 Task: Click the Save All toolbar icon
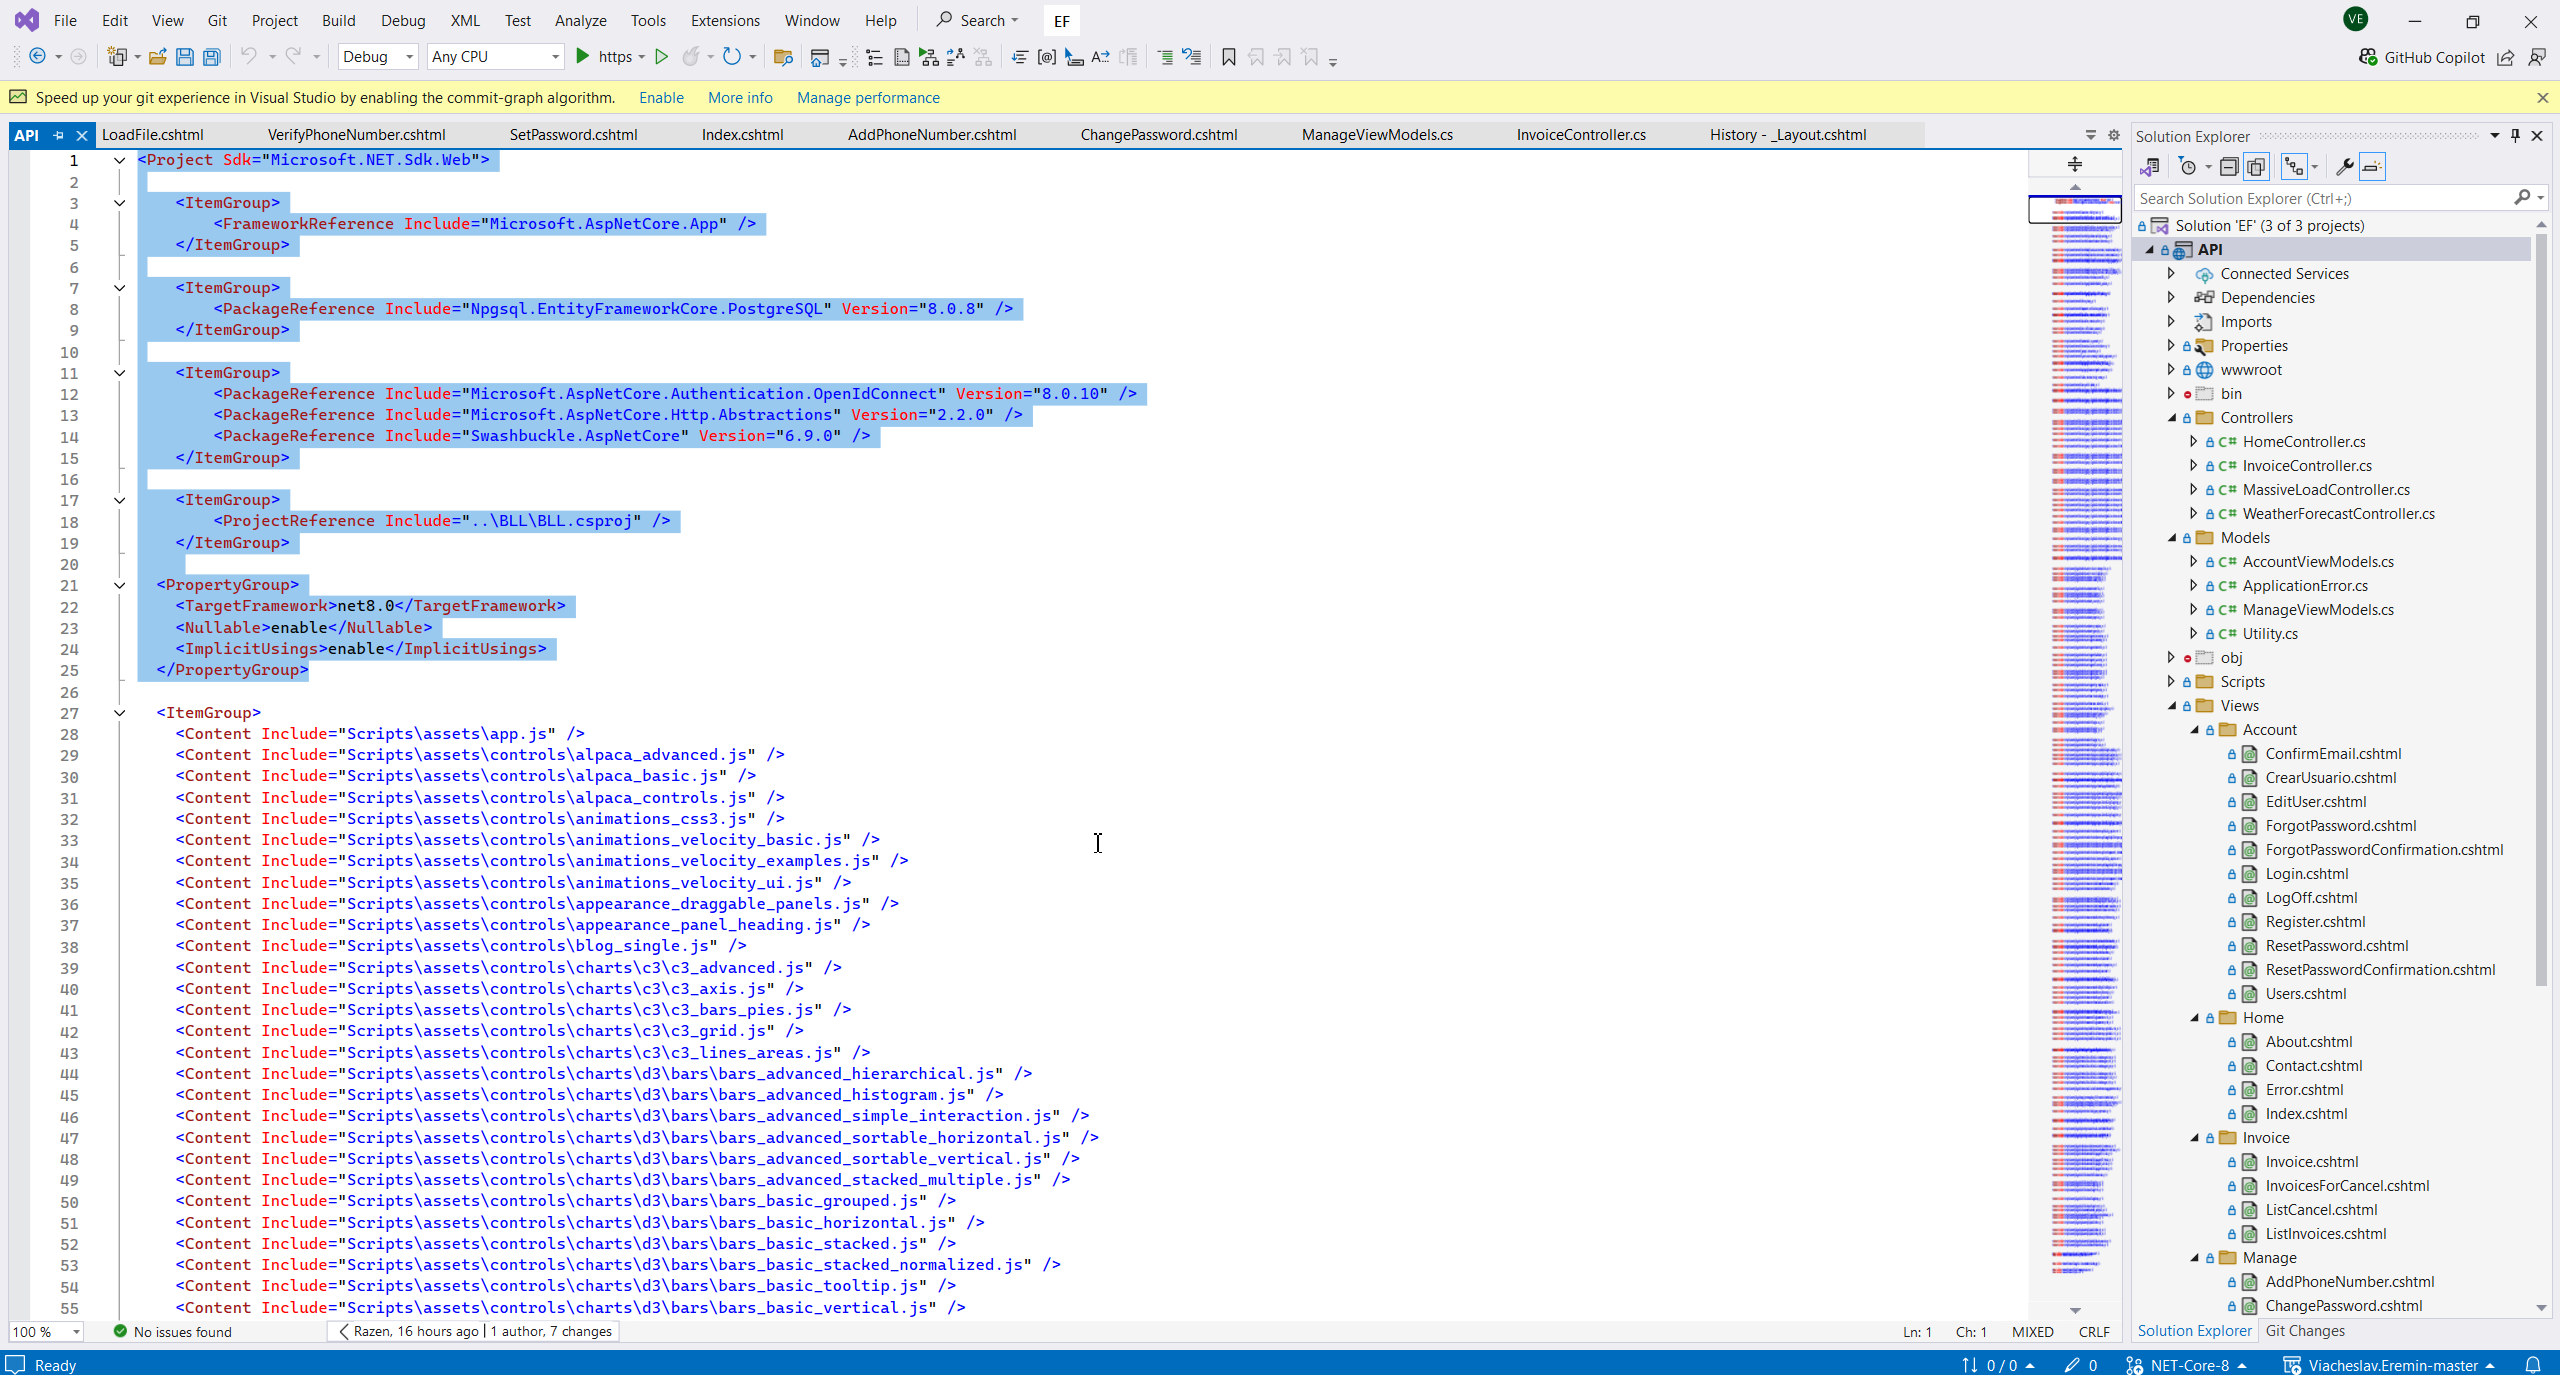click(x=211, y=57)
